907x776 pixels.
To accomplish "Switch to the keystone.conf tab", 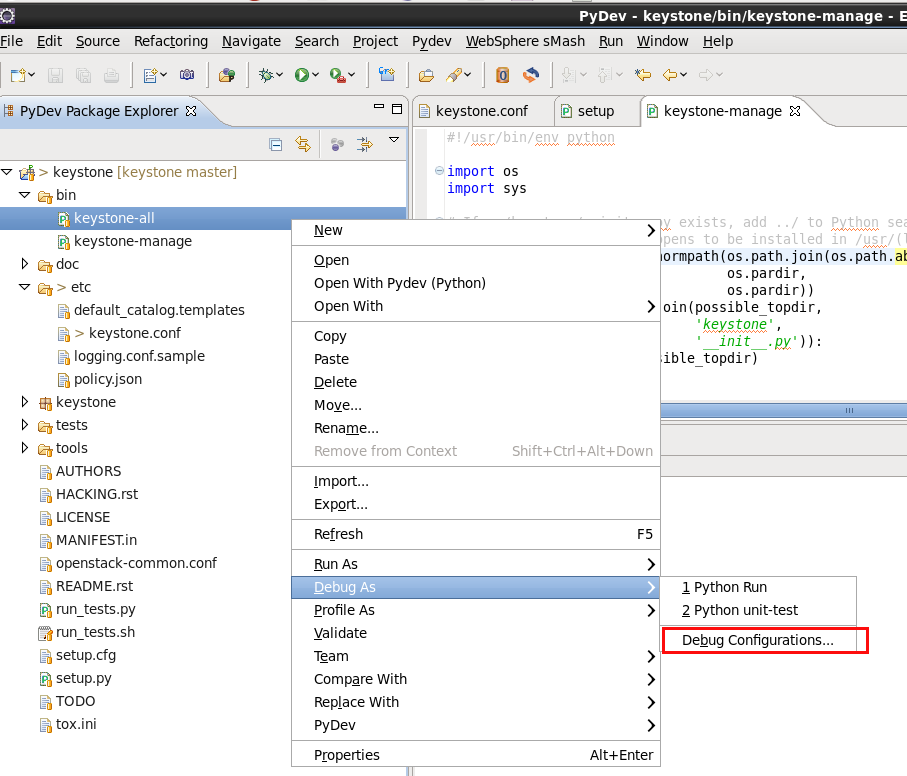I will (484, 111).
